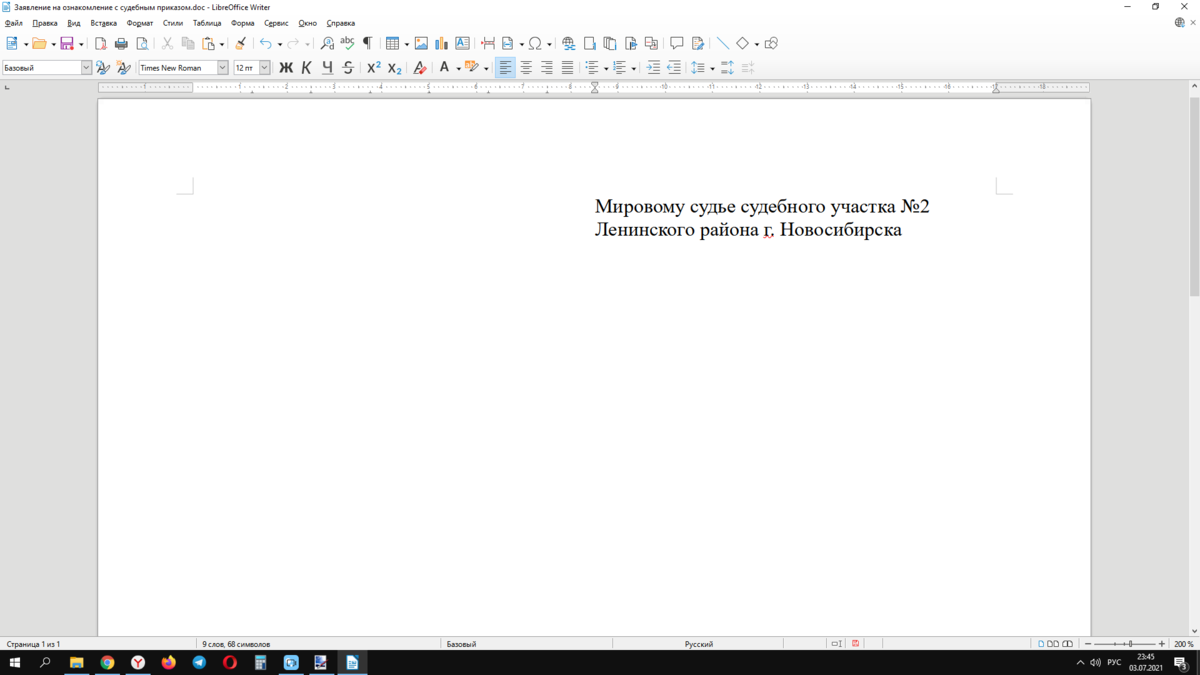The width and height of the screenshot is (1200, 675).
Task: Insert a text box from toolbar
Action: coord(462,43)
